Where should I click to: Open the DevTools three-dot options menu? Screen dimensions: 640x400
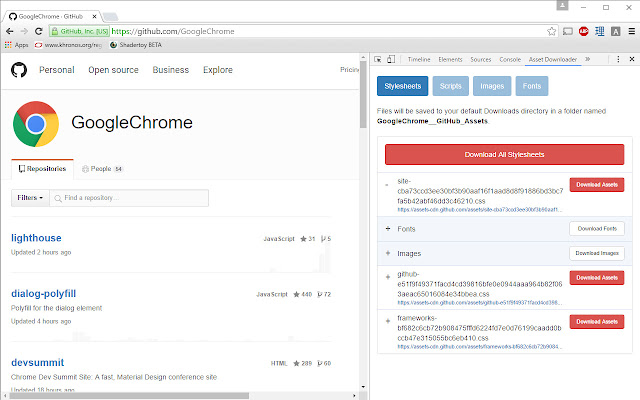pyautogui.click(x=618, y=59)
